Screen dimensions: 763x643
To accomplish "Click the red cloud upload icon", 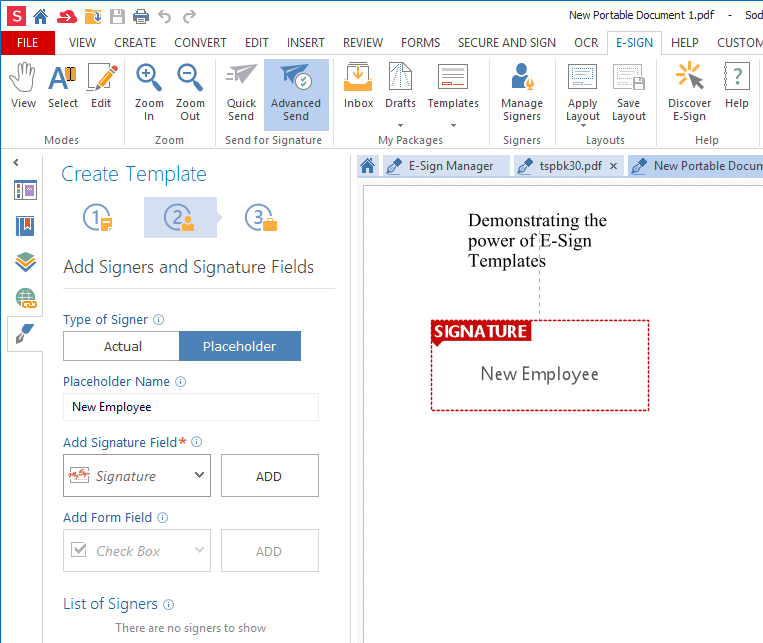I will point(67,17).
